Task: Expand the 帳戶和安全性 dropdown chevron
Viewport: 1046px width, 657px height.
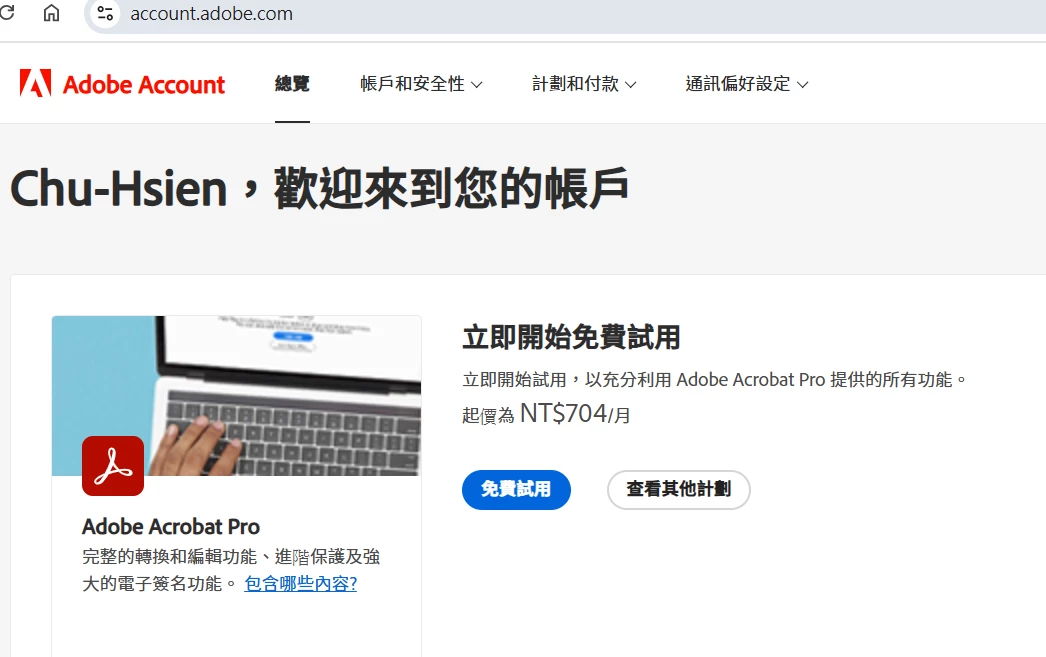Action: tap(476, 85)
